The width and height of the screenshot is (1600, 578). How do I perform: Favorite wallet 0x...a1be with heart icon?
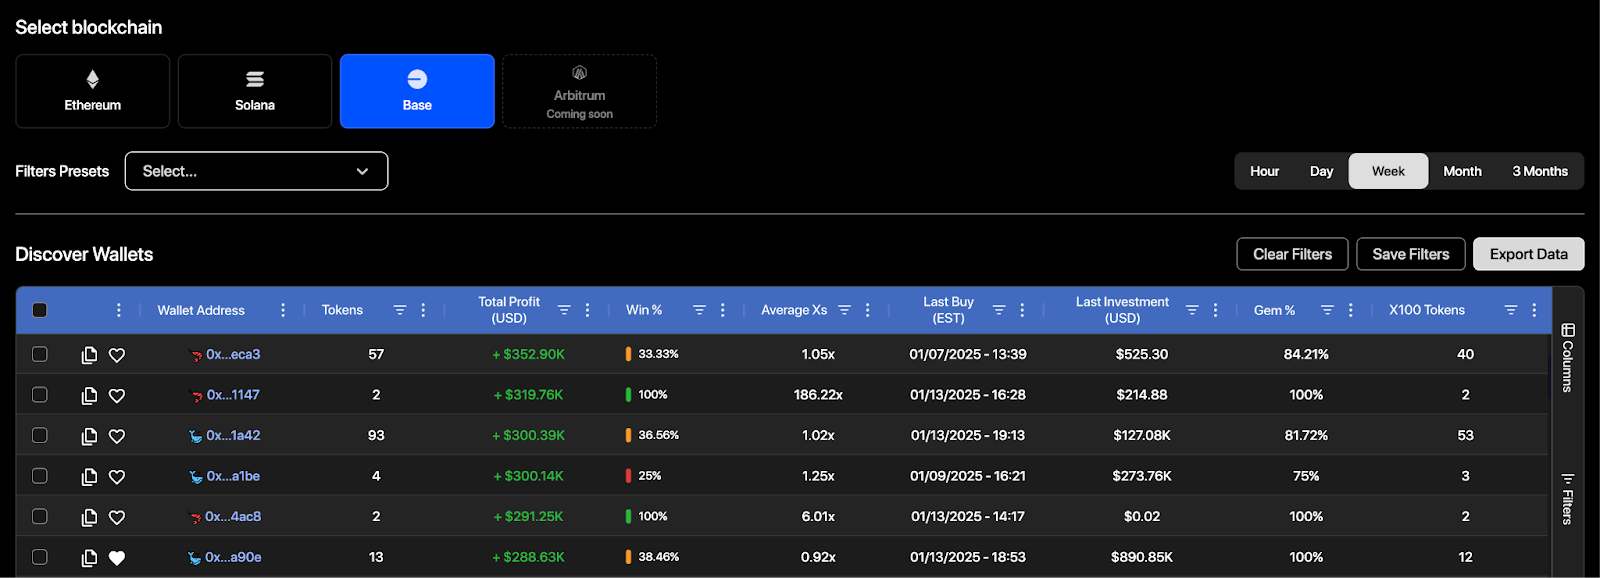(117, 477)
